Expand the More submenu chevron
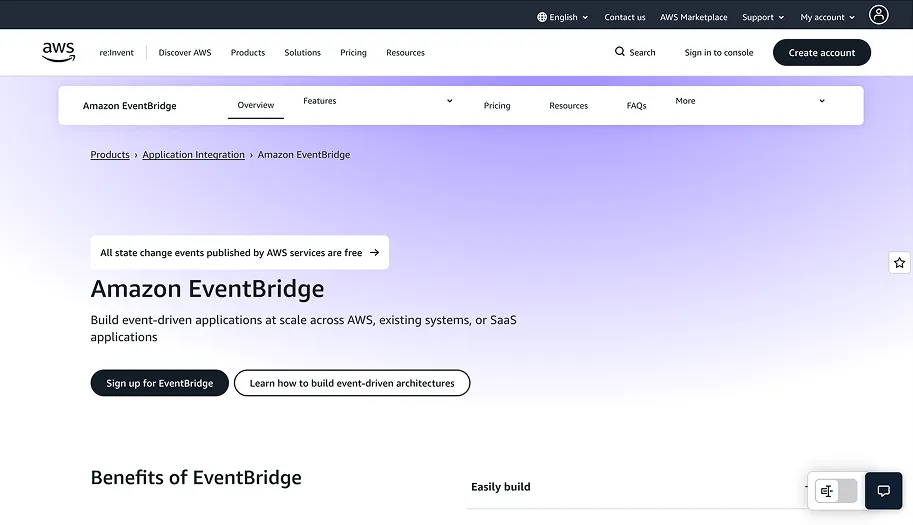This screenshot has height=525, width=913. coord(822,101)
